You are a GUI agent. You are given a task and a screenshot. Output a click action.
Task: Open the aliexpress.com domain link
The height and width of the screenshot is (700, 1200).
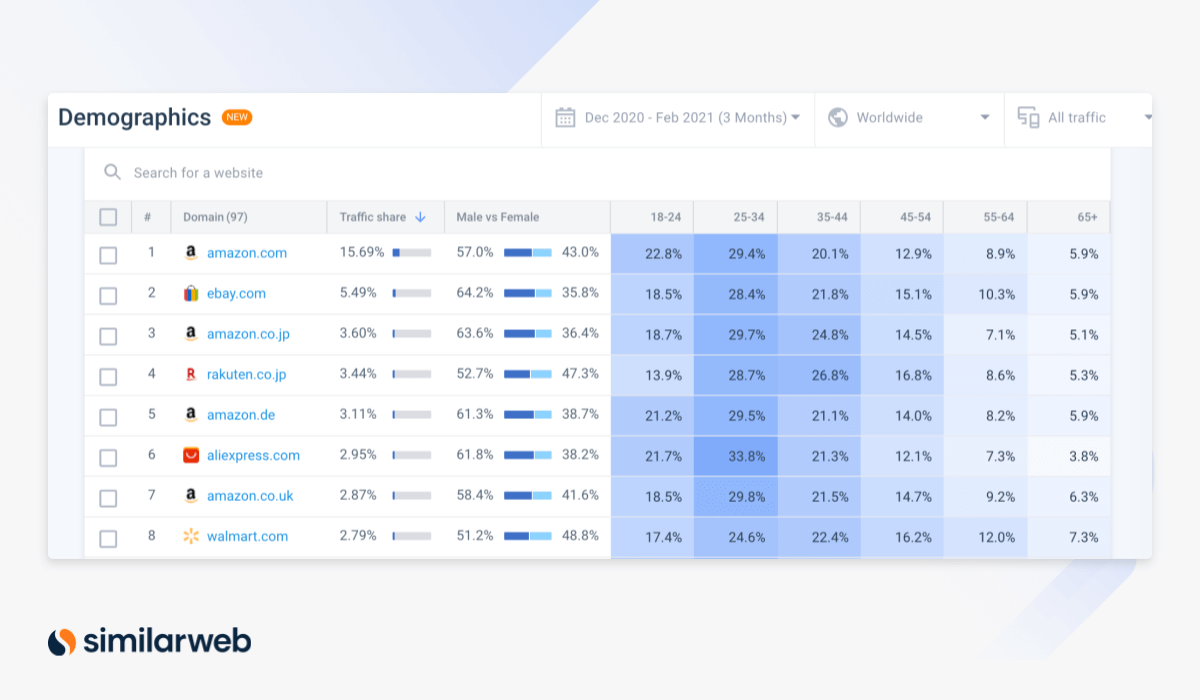tap(253, 455)
